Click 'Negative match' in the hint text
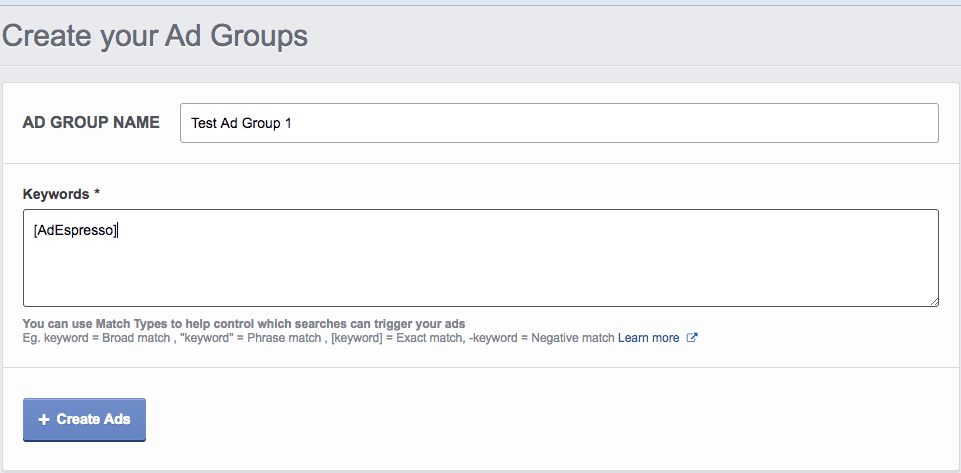 point(571,338)
